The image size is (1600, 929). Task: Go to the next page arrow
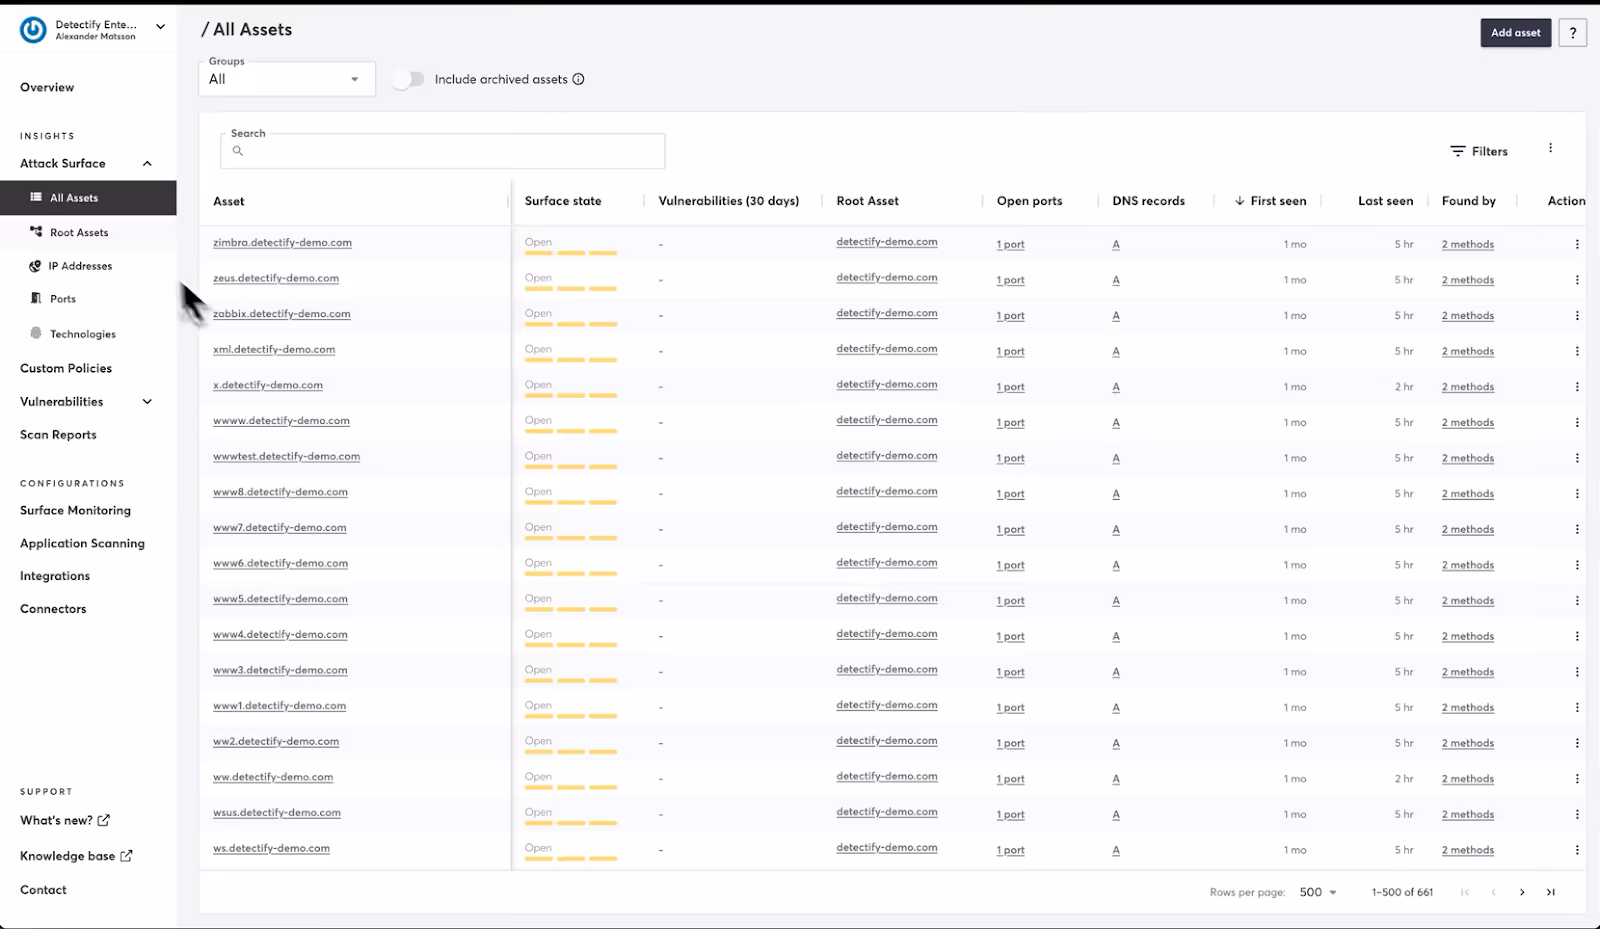[x=1522, y=892]
